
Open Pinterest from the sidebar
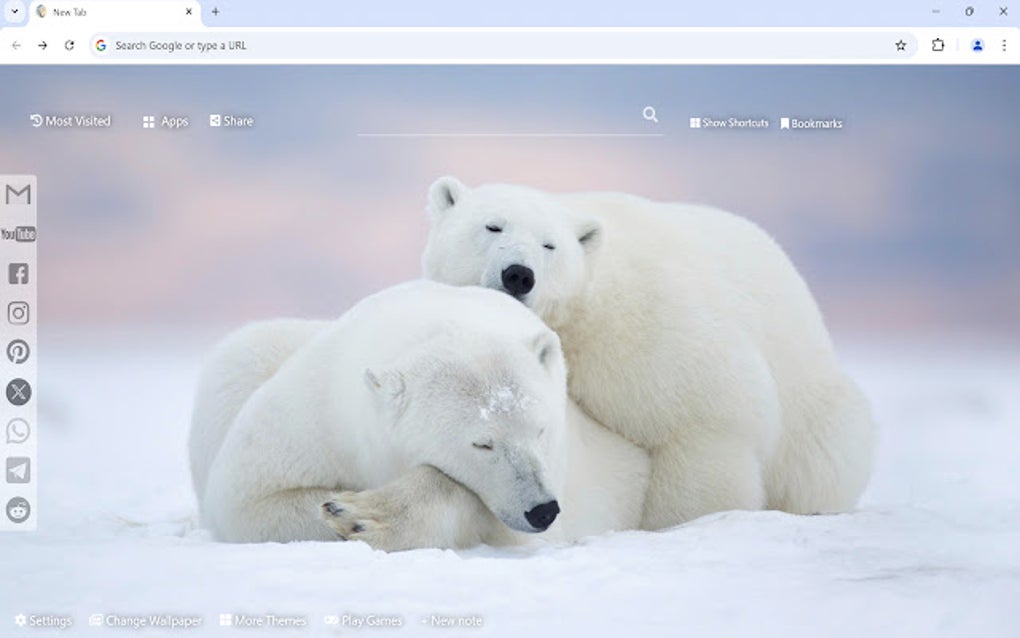click(18, 352)
